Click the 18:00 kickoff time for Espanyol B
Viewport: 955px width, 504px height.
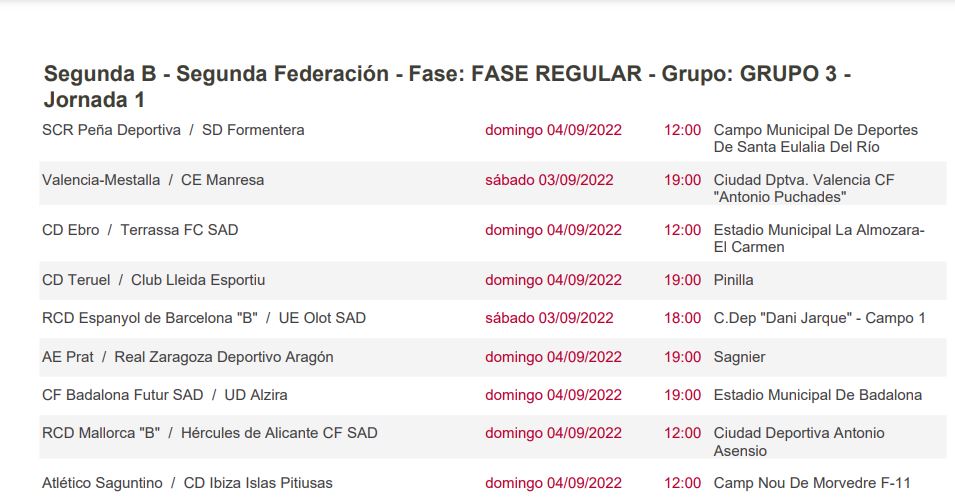pyautogui.click(x=682, y=318)
